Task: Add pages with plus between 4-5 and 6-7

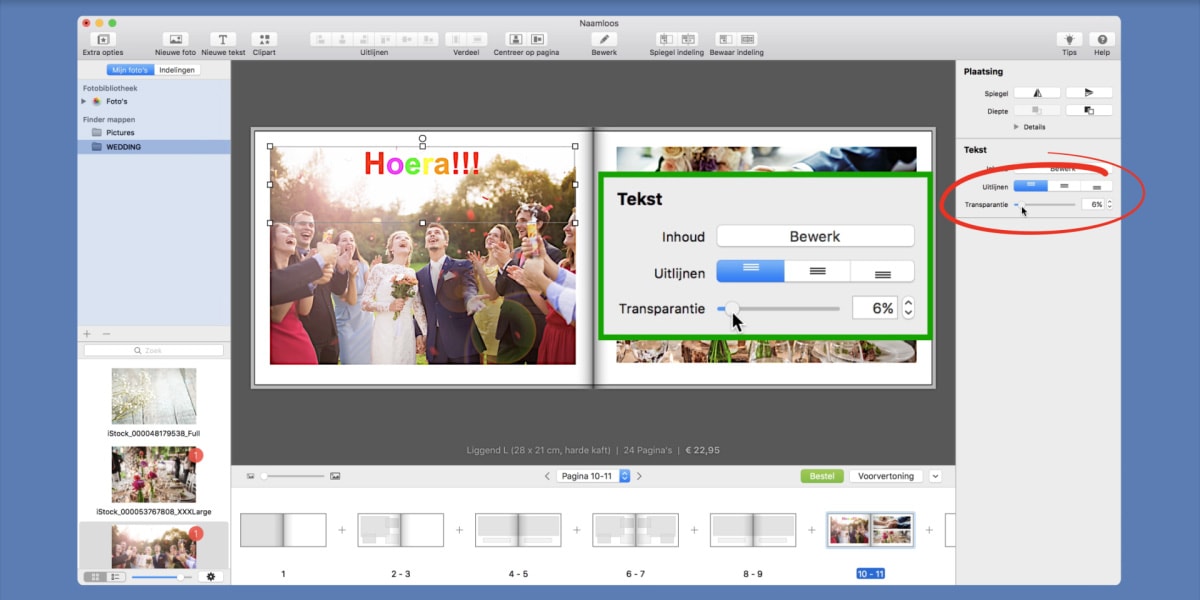Action: pos(577,530)
